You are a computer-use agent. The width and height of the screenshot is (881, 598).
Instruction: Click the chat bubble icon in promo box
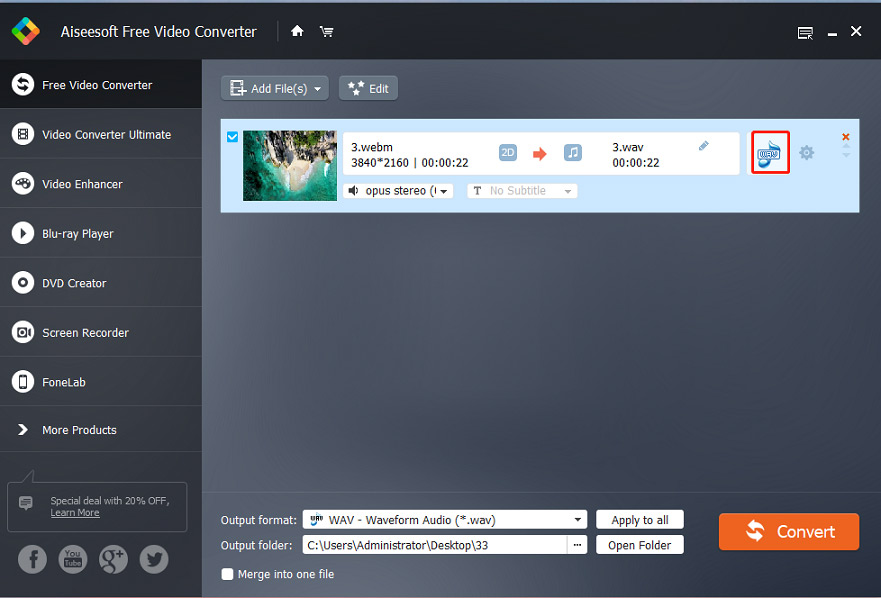pos(26,502)
